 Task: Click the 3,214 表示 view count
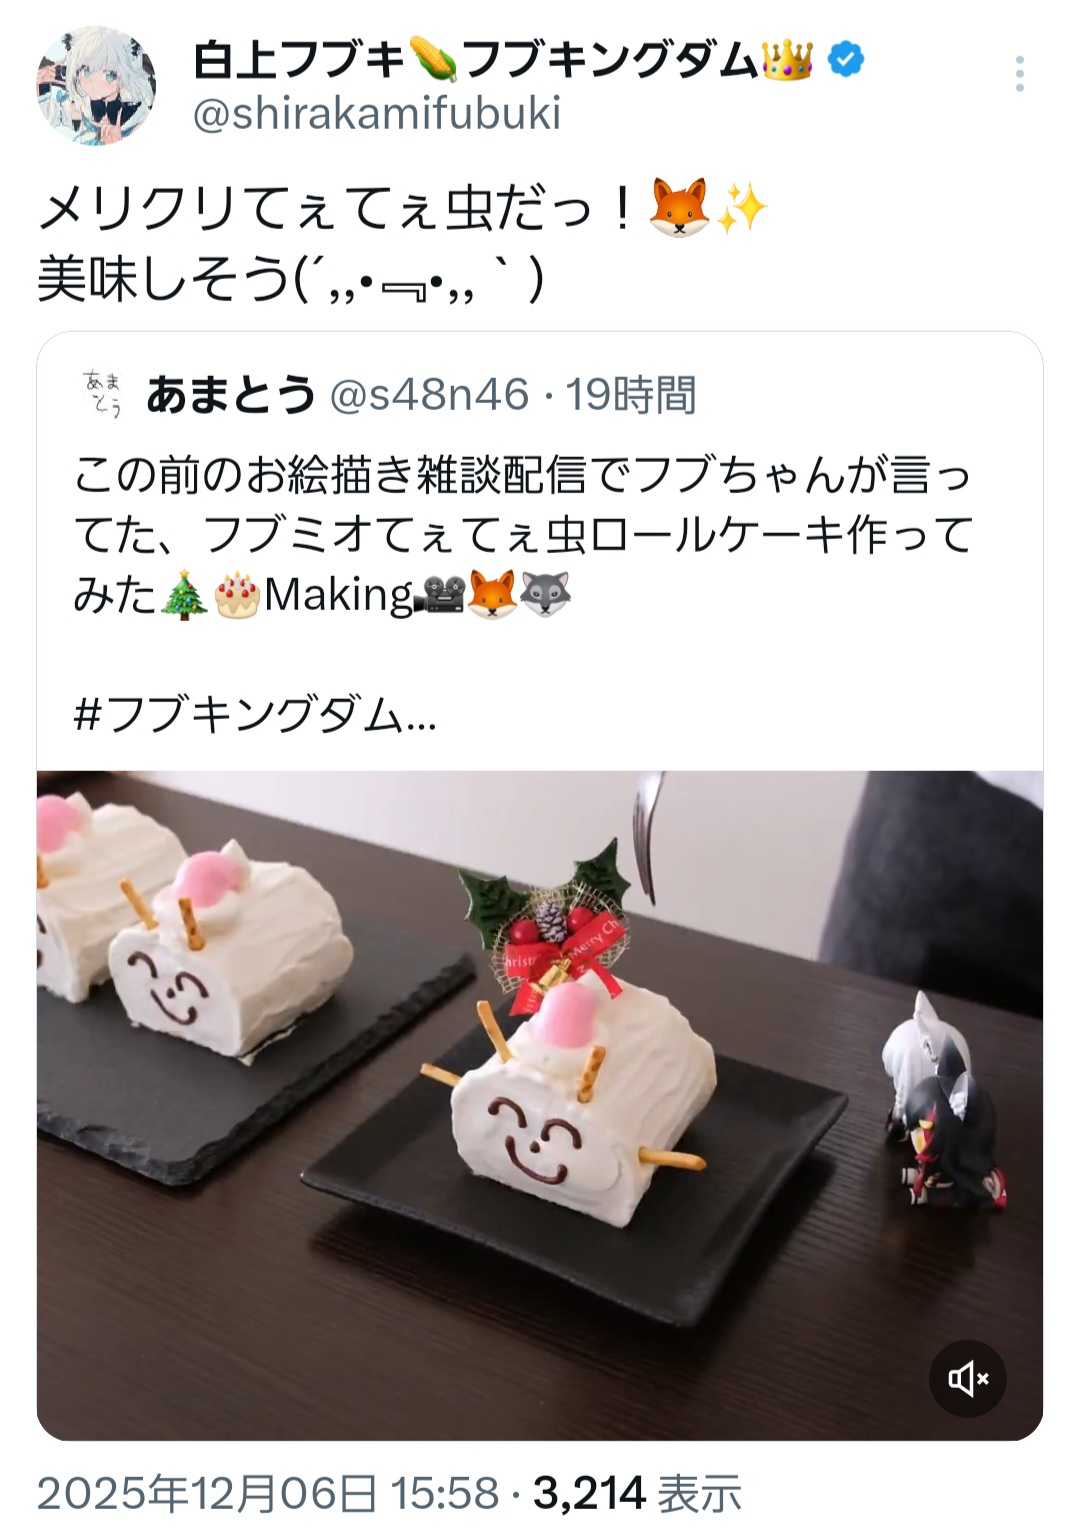638,1494
